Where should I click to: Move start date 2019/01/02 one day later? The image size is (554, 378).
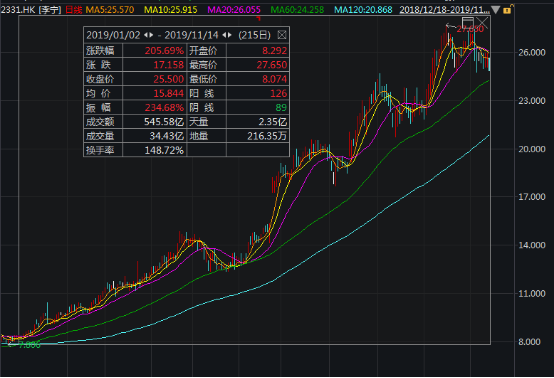coord(151,35)
